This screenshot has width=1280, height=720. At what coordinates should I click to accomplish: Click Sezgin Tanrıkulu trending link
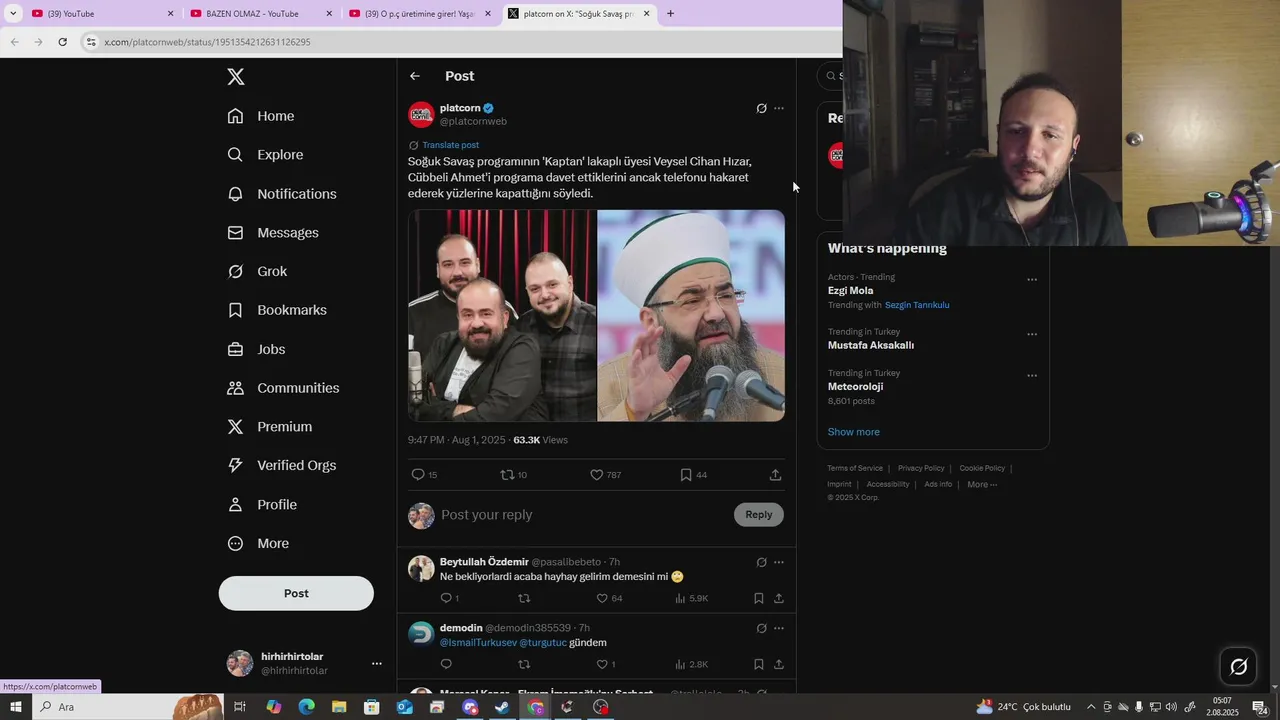pyautogui.click(x=917, y=305)
